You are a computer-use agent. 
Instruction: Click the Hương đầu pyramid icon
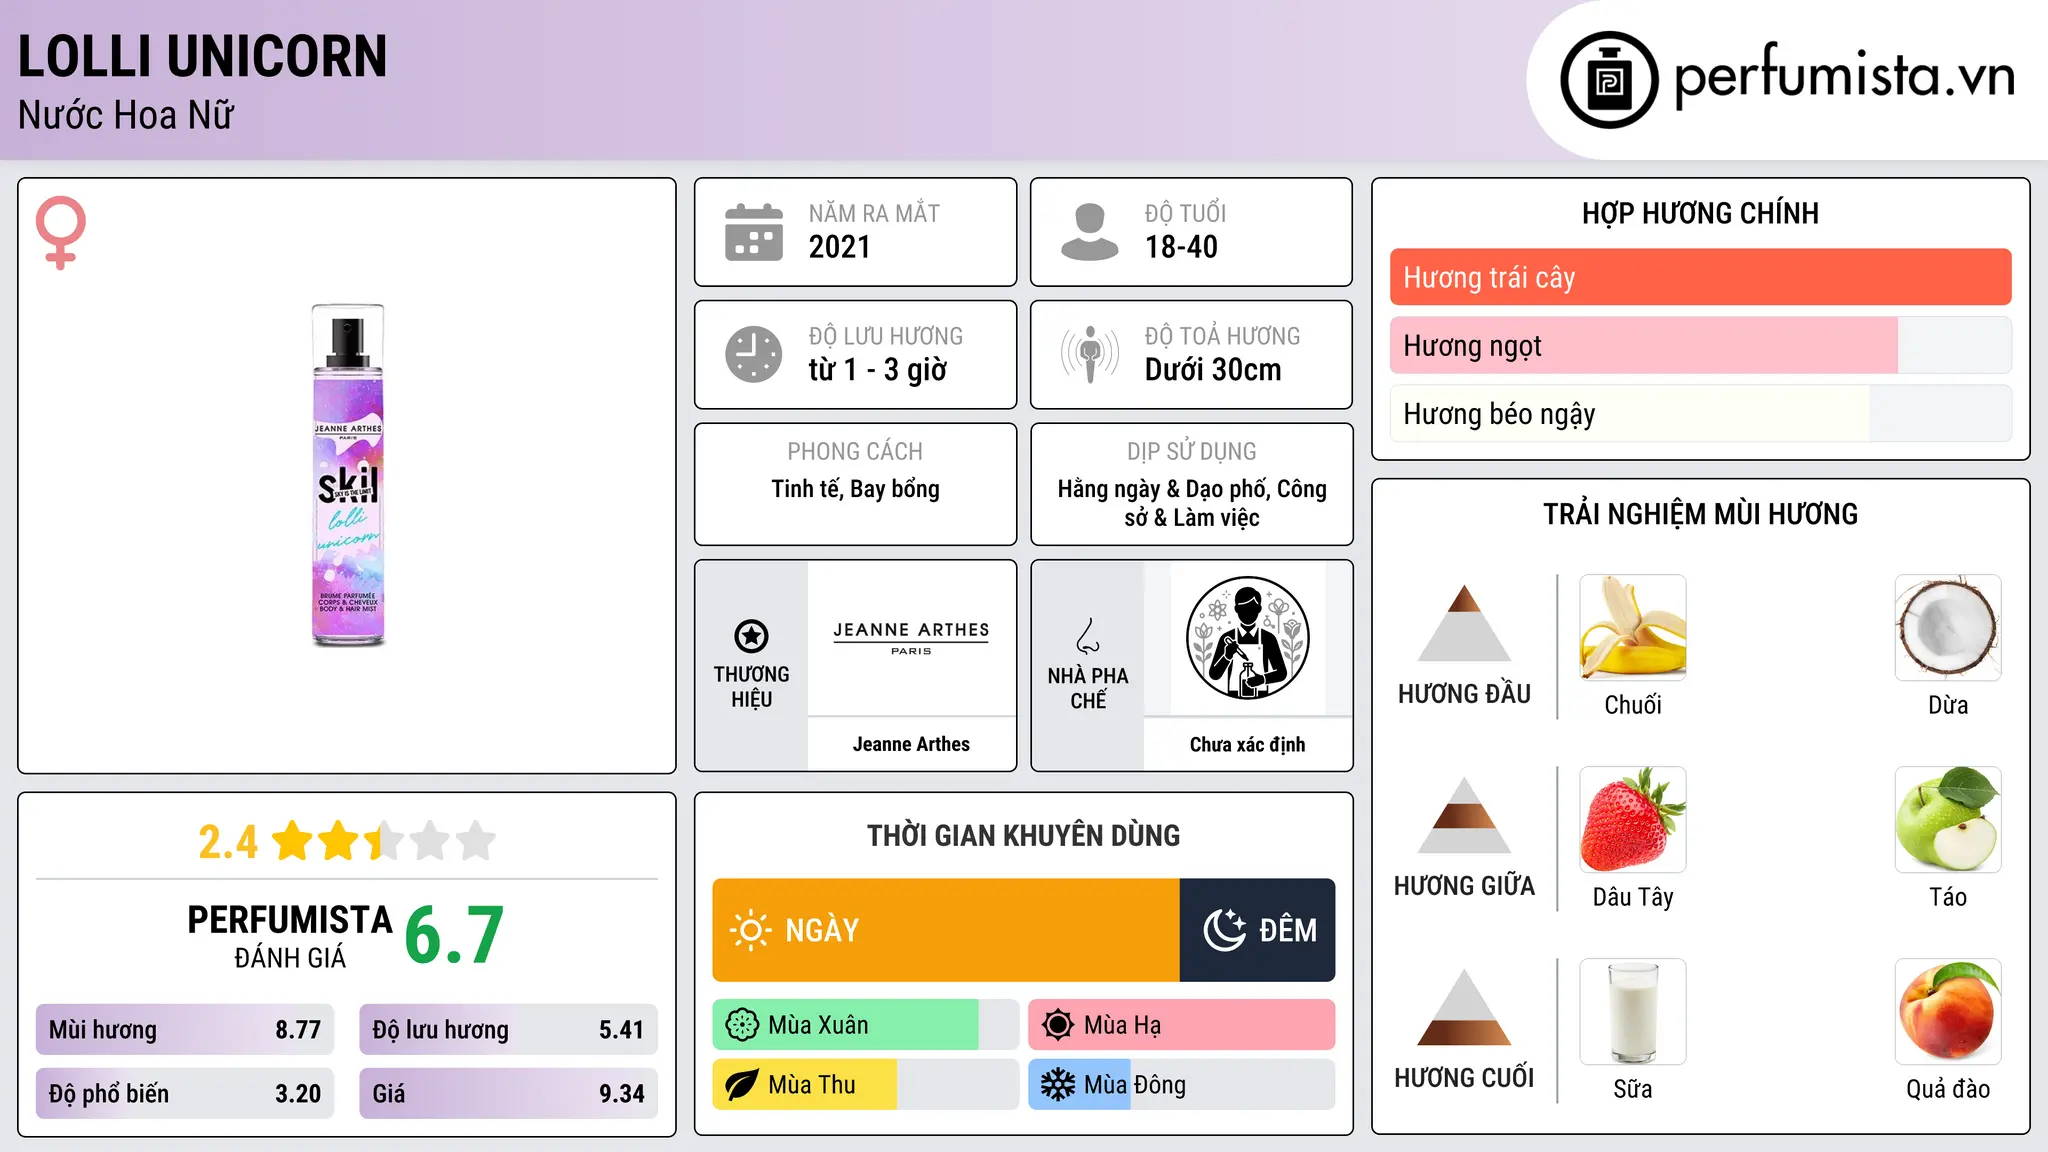click(x=1464, y=624)
